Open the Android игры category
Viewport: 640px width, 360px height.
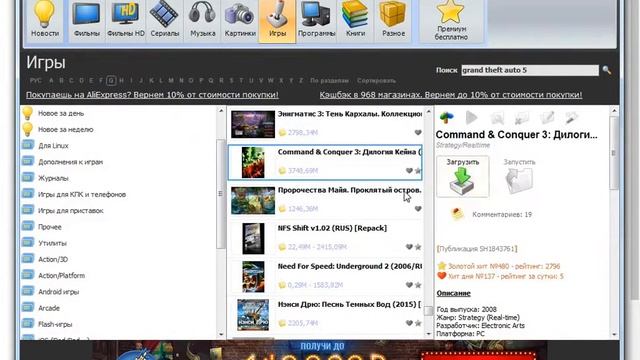58,292
